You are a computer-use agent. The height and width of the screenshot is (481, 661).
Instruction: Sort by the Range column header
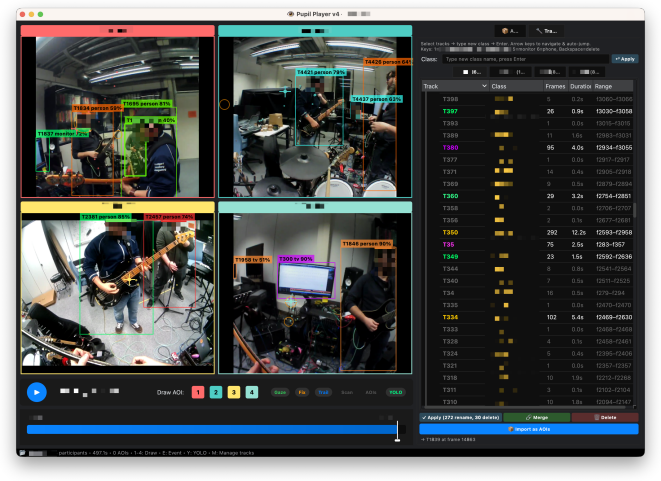[x=613, y=86]
